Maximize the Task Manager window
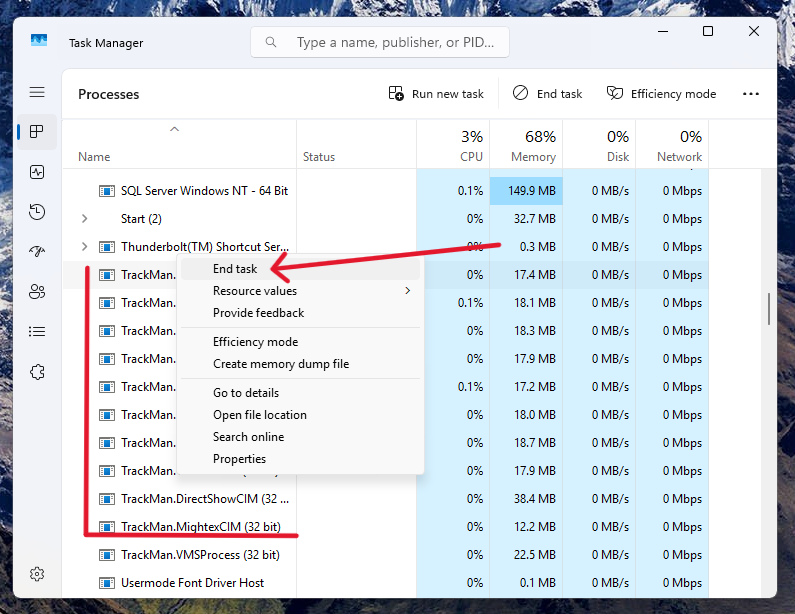The height and width of the screenshot is (614, 795). tap(708, 31)
